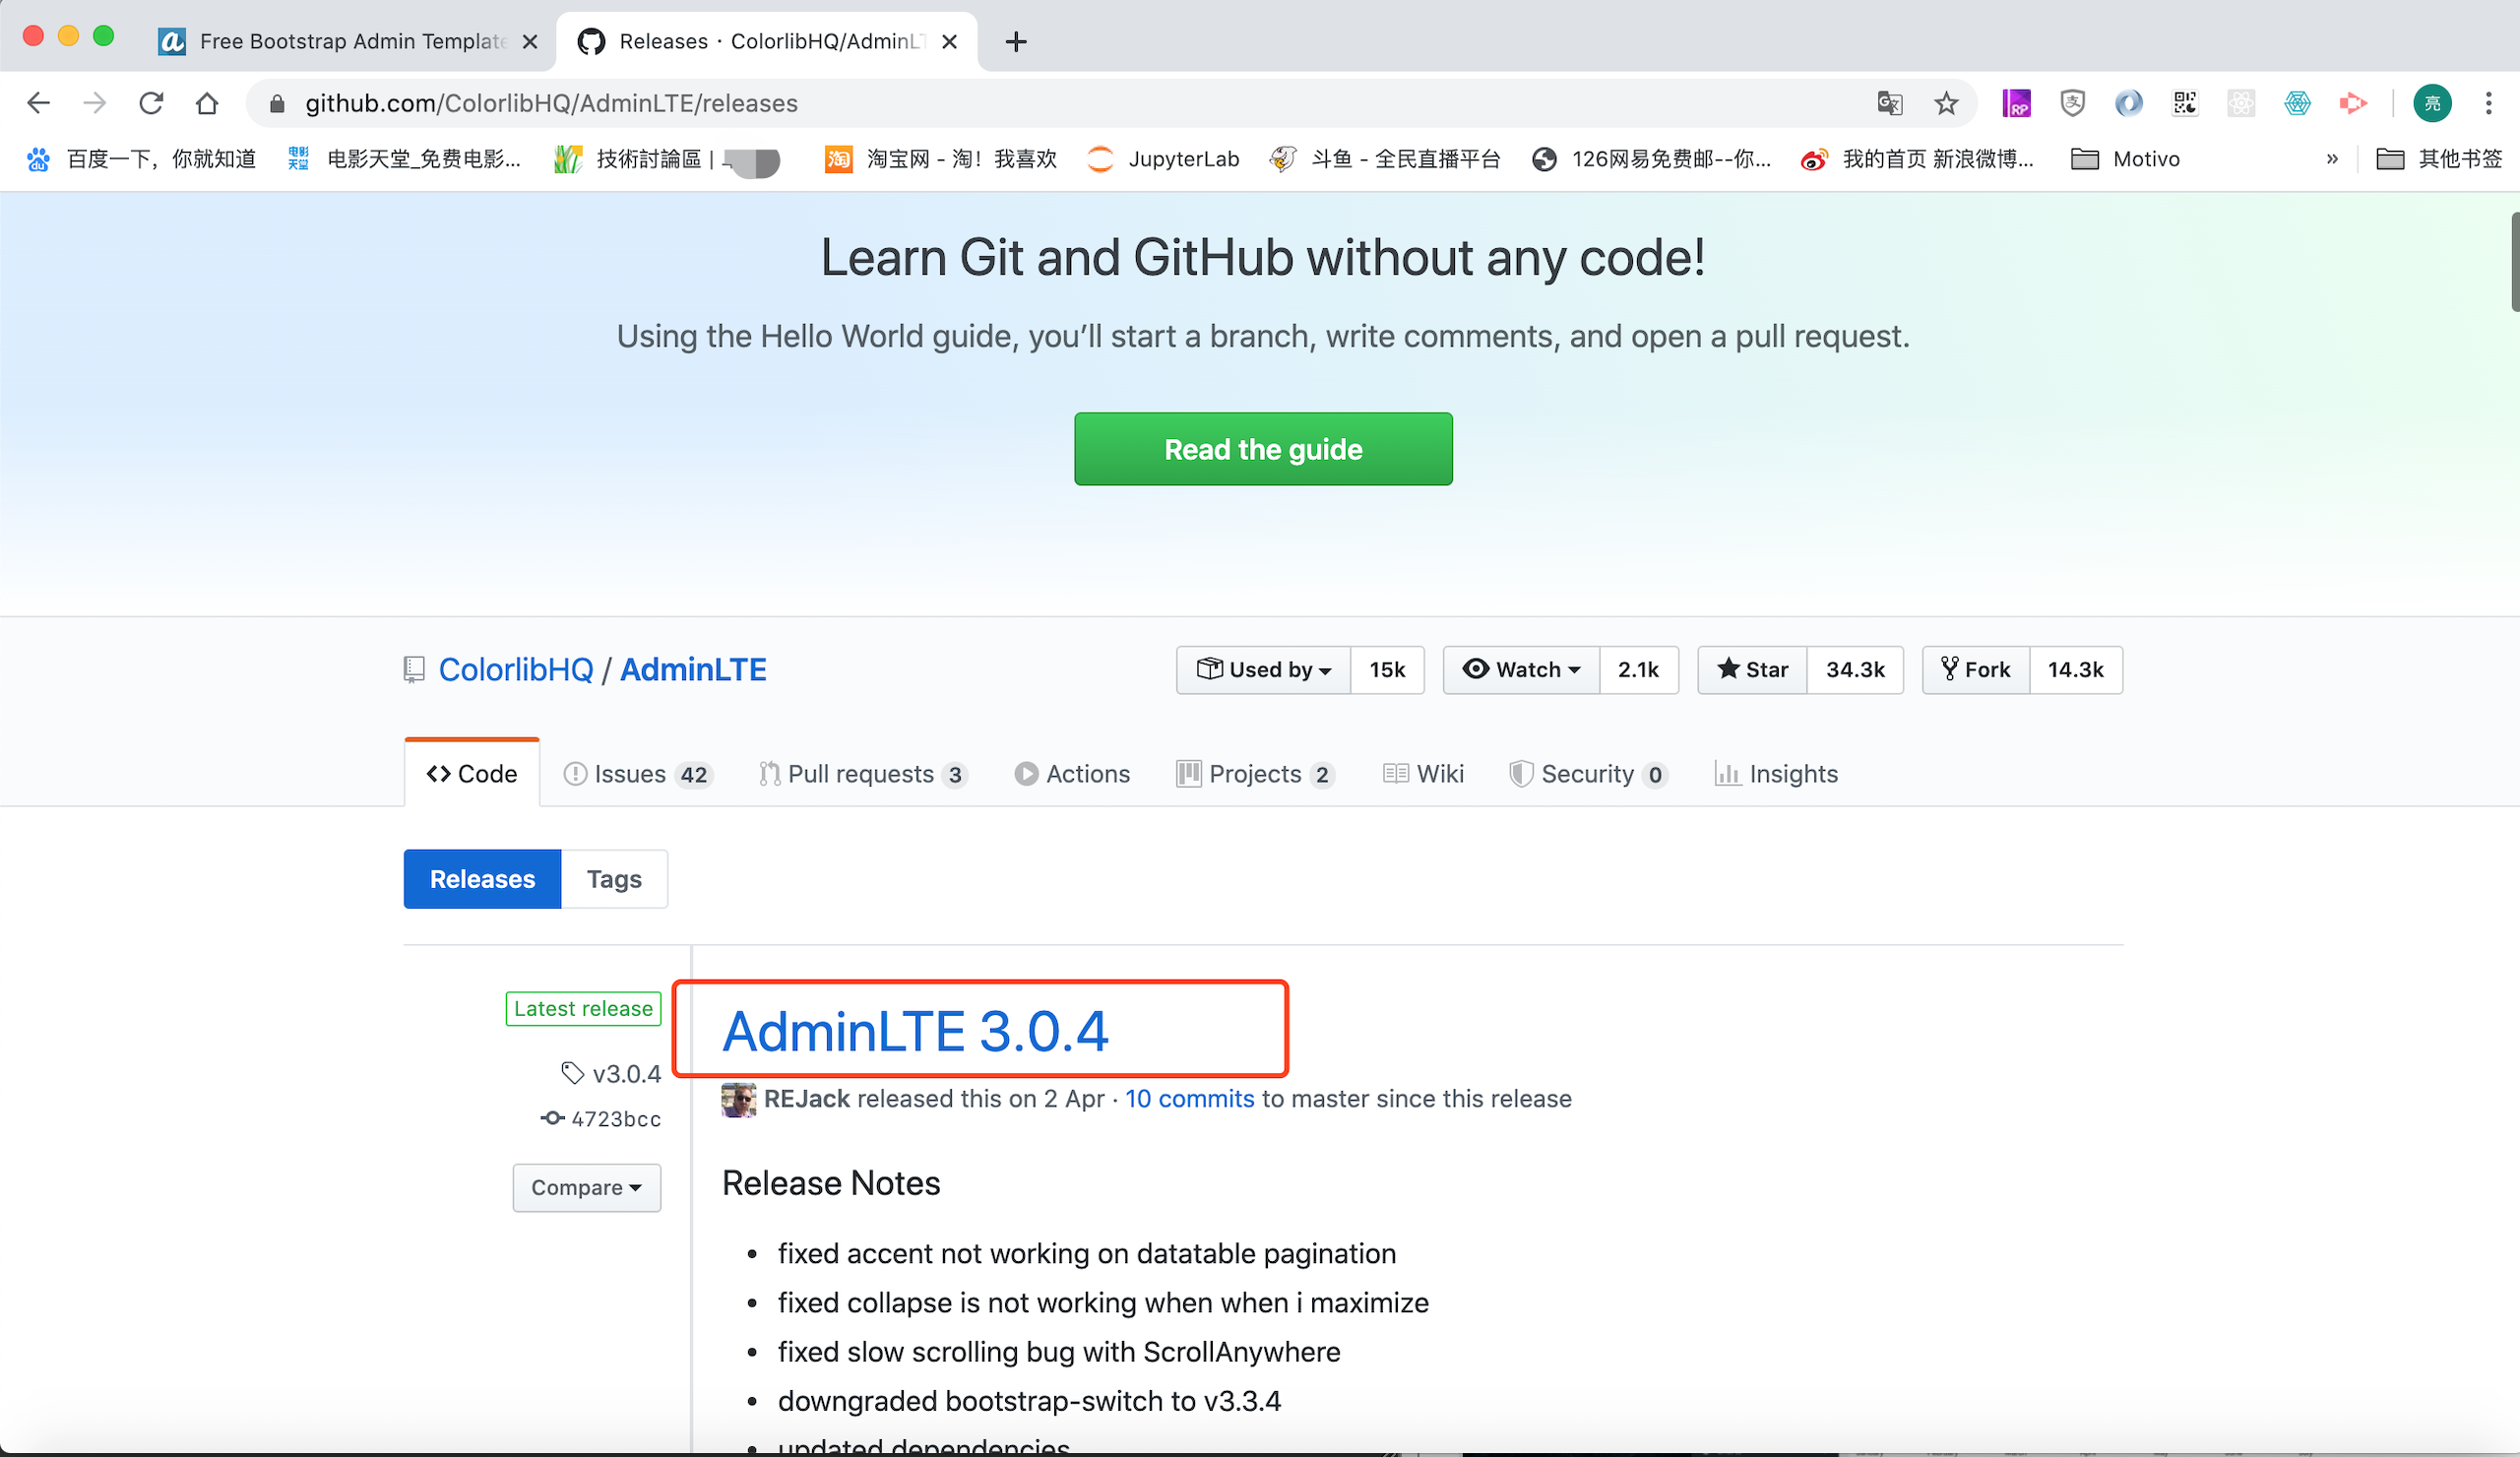Image resolution: width=2520 pixels, height=1457 pixels.
Task: Open the Security tab
Action: click(x=1588, y=773)
